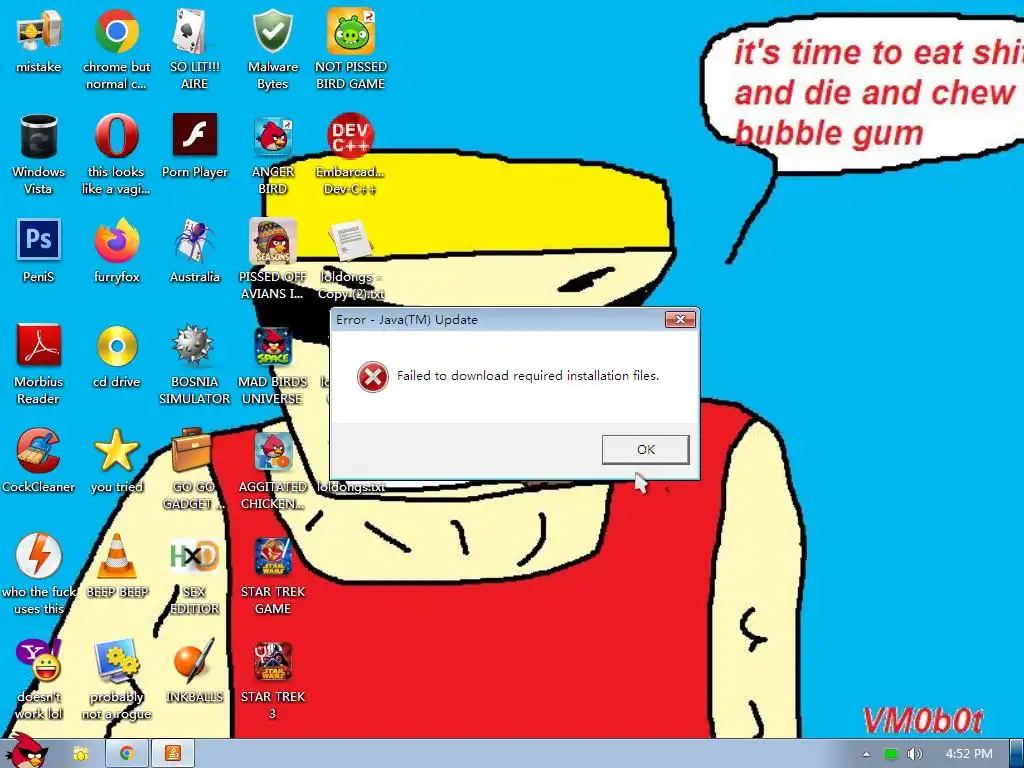
Task: Open the 'STAR TREK 3' game icon
Action: [272, 679]
